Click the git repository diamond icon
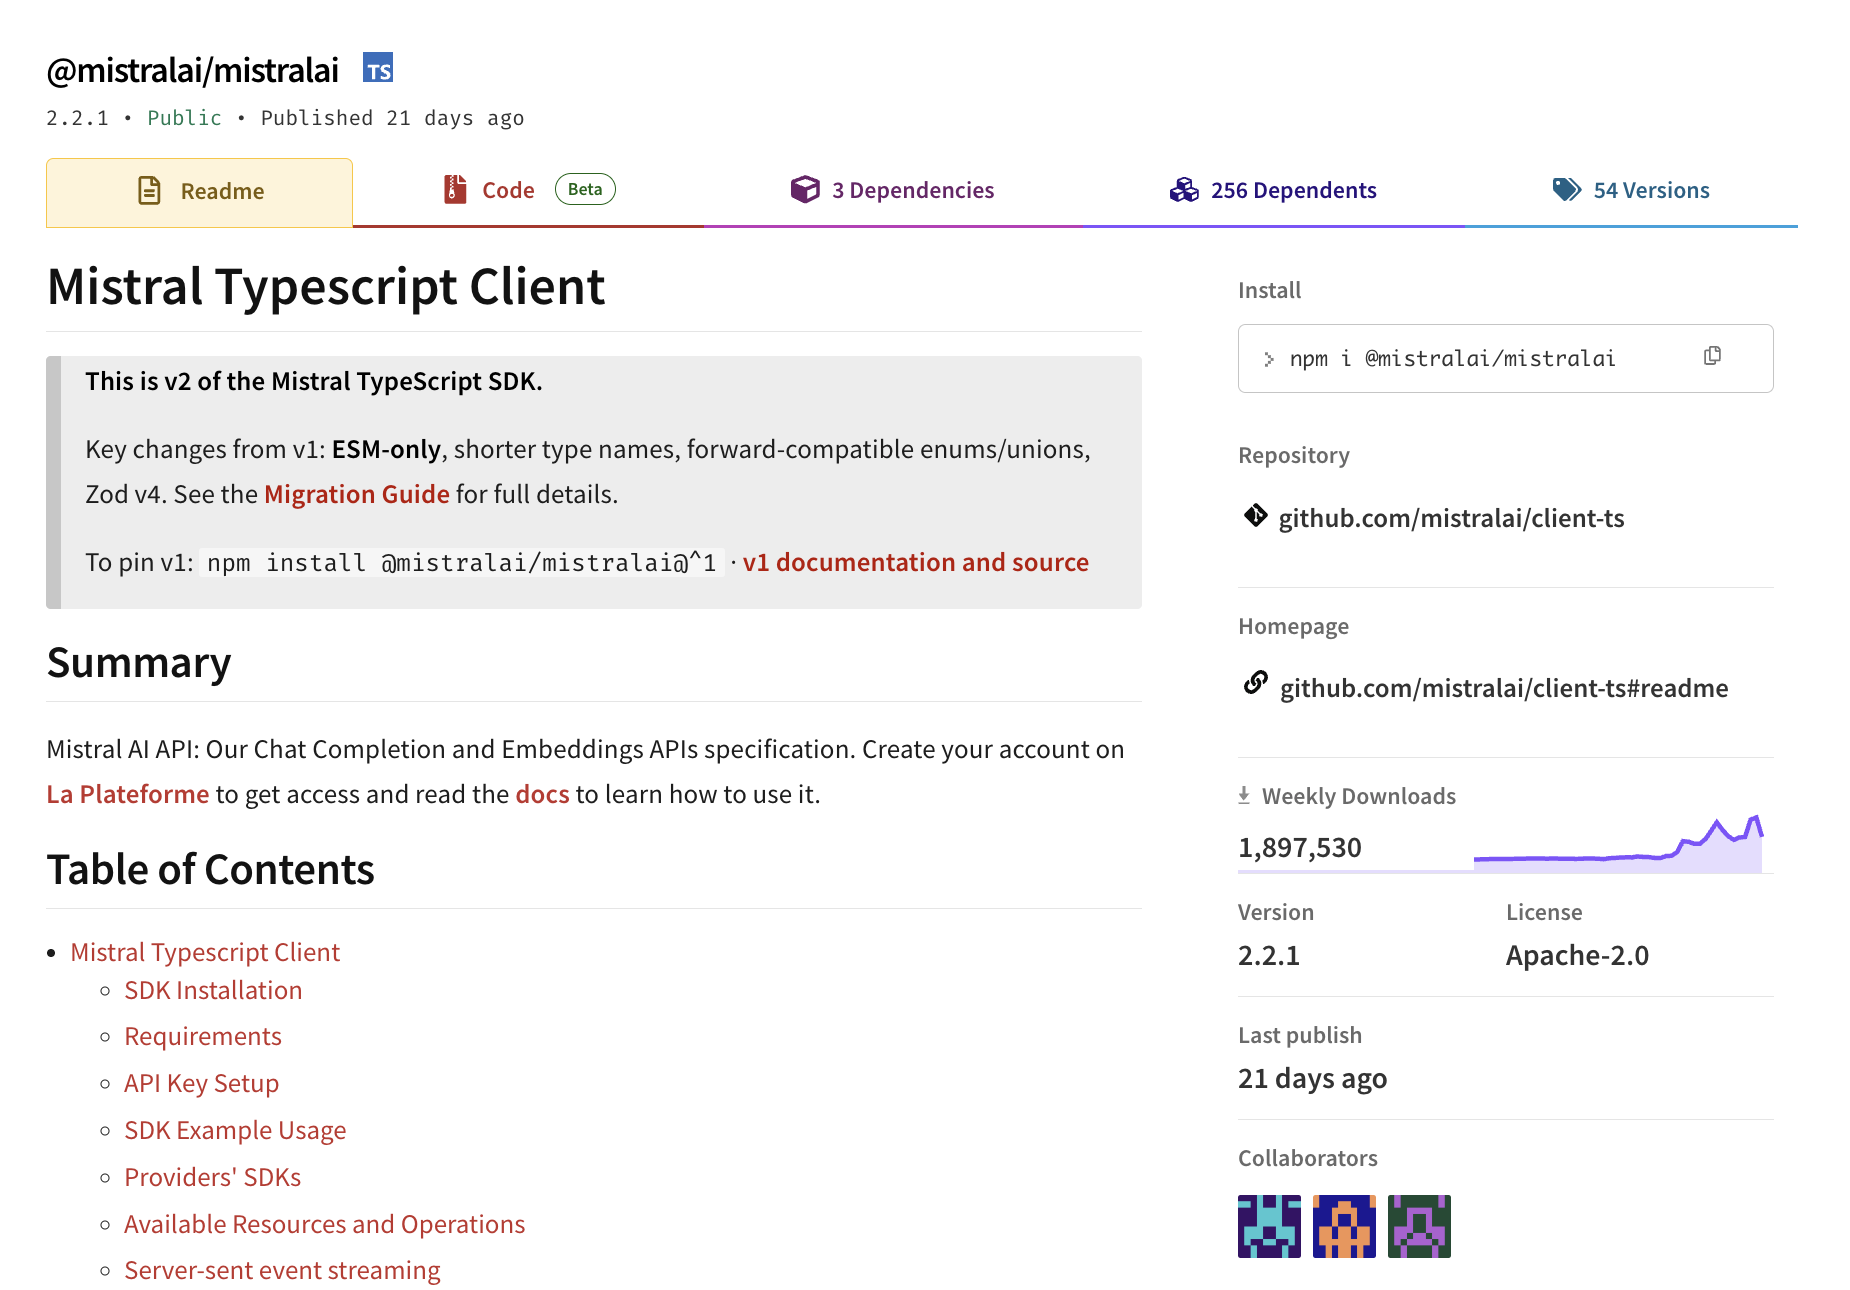The width and height of the screenshot is (1850, 1290). pyautogui.click(x=1255, y=516)
